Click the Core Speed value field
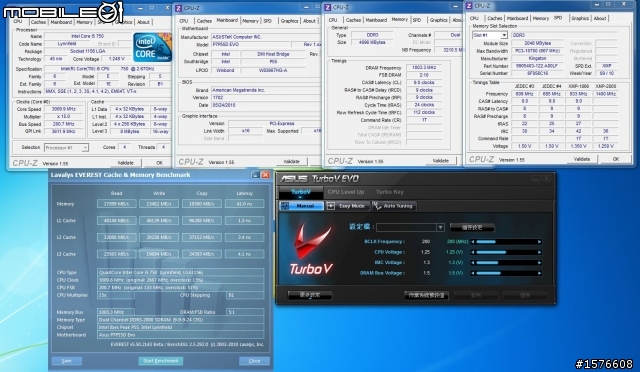Viewport: 640px width, 372px height. point(63,109)
